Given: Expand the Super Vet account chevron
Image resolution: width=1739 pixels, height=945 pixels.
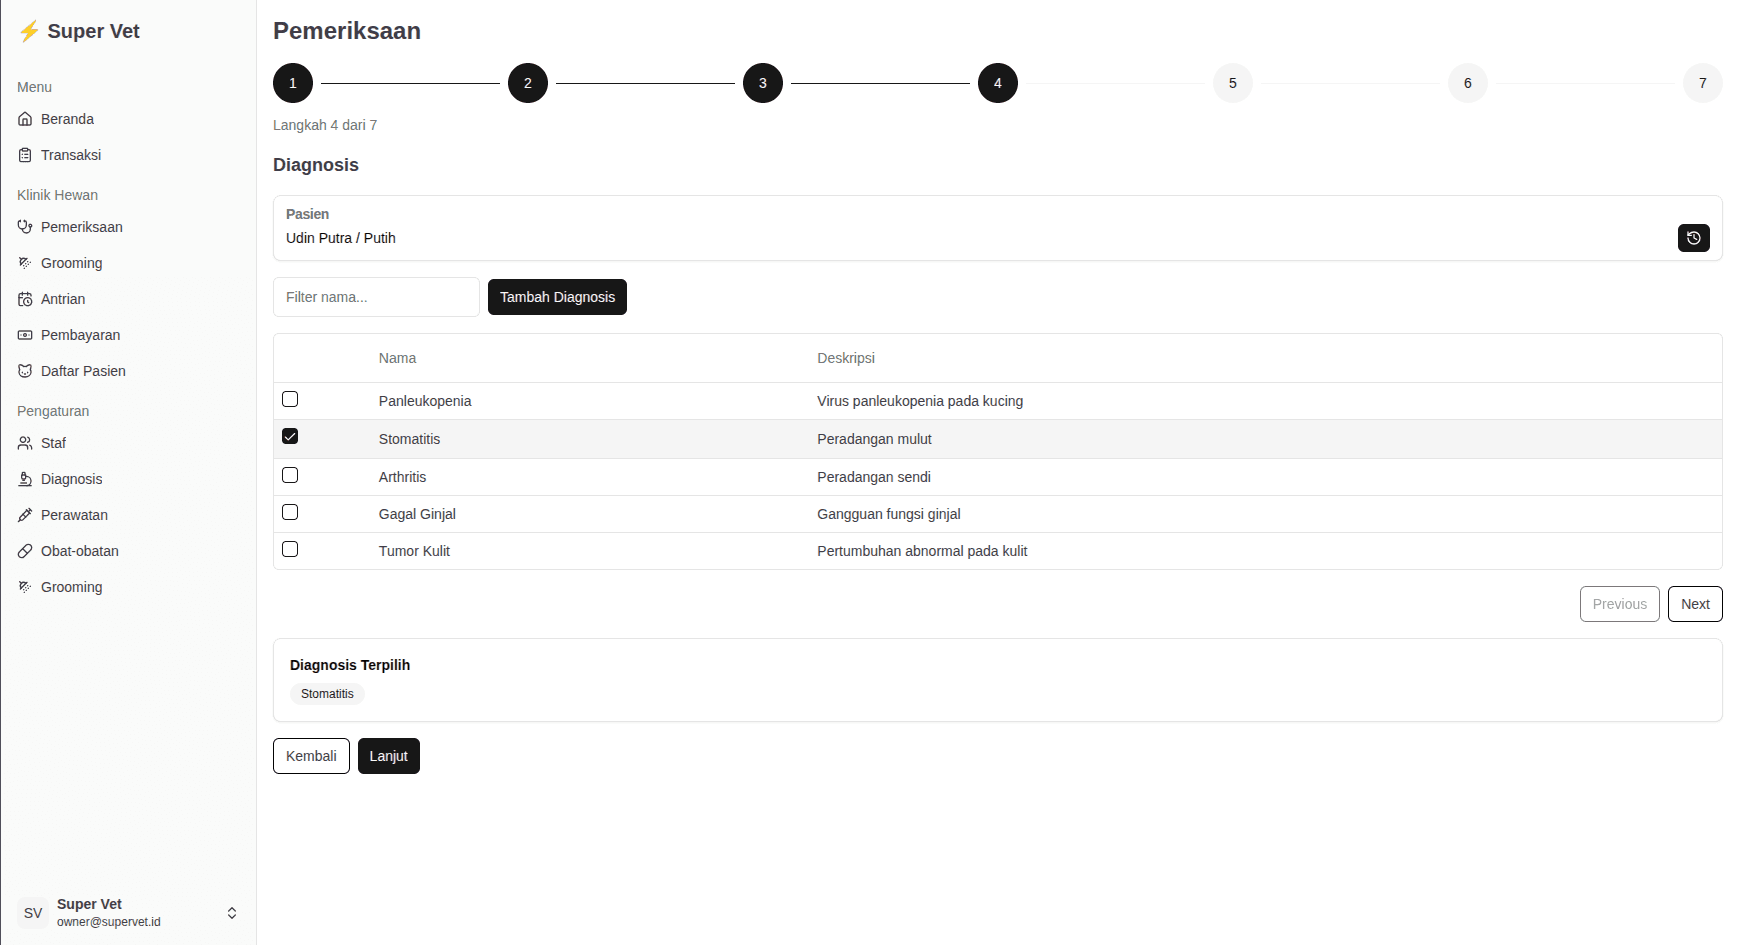Looking at the screenshot, I should (x=231, y=912).
